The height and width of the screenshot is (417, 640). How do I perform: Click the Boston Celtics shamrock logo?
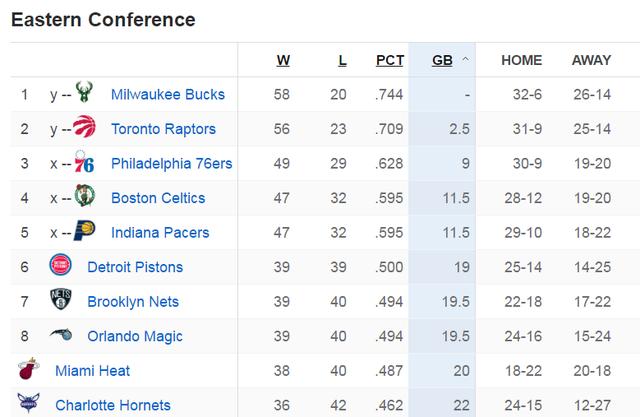point(84,195)
